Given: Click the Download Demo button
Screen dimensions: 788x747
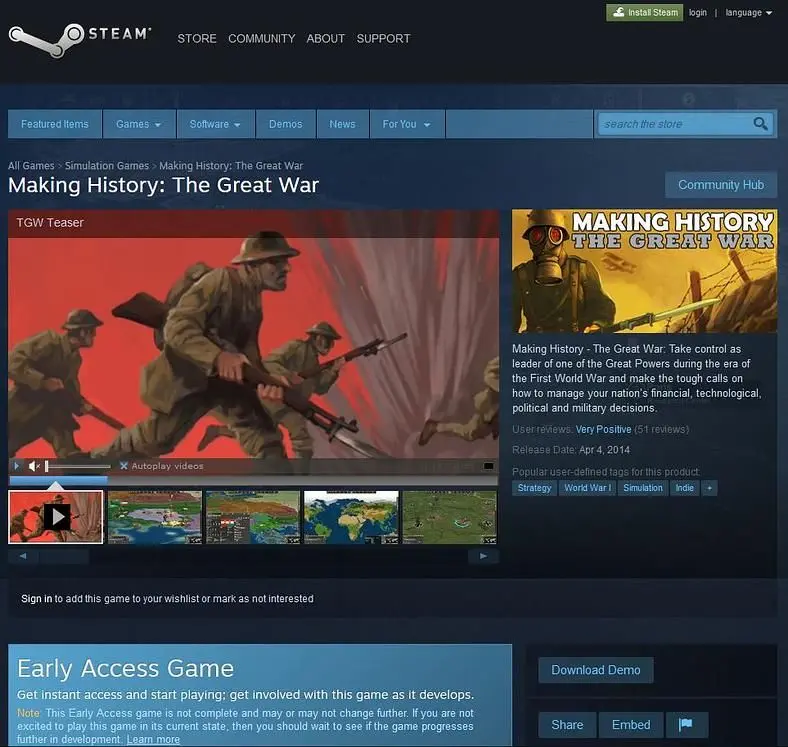Looking at the screenshot, I should pos(596,670).
